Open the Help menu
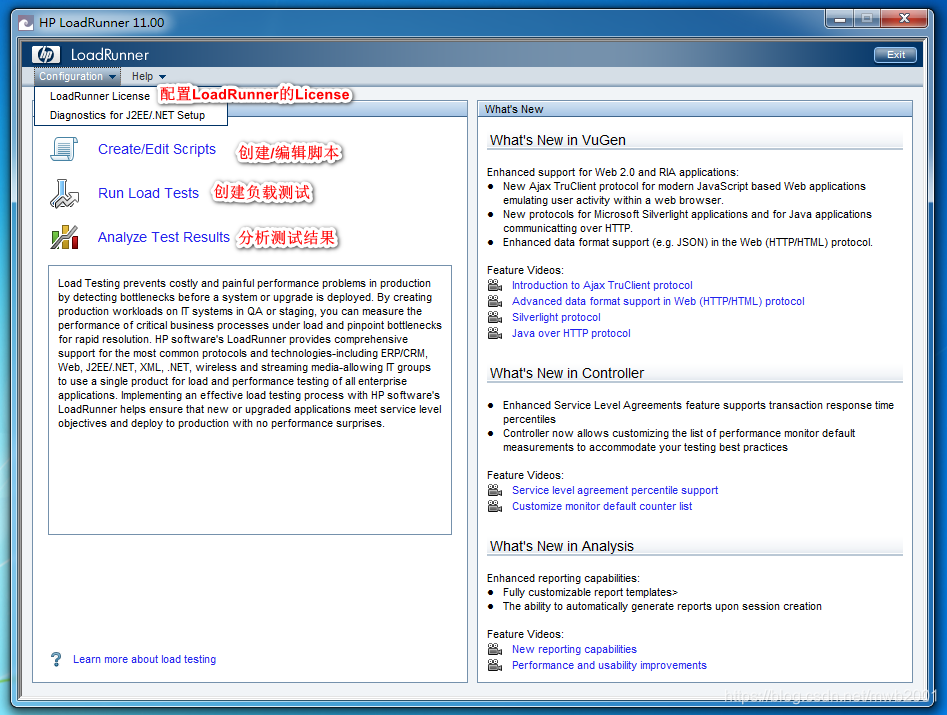Viewport: 947px width, 715px height. coord(149,76)
